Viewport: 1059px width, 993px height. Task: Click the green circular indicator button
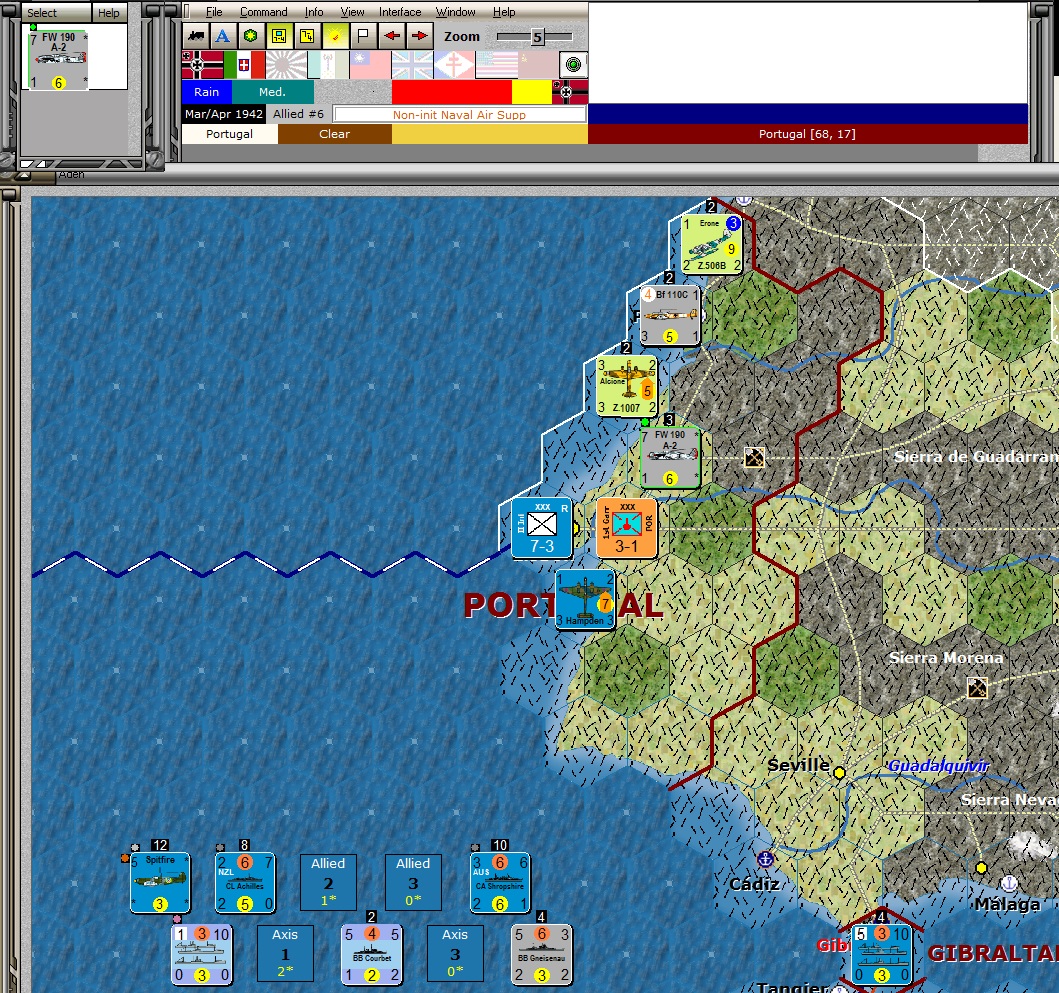573,65
